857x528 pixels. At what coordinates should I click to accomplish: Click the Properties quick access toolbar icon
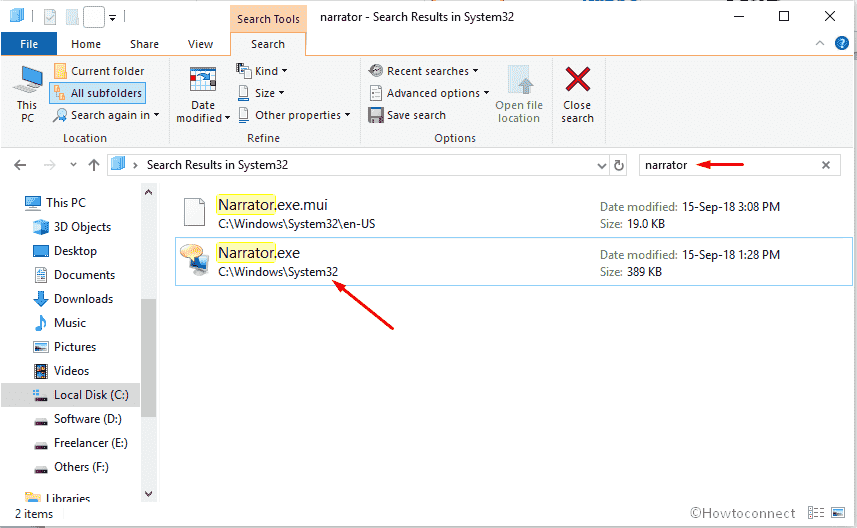(x=50, y=17)
